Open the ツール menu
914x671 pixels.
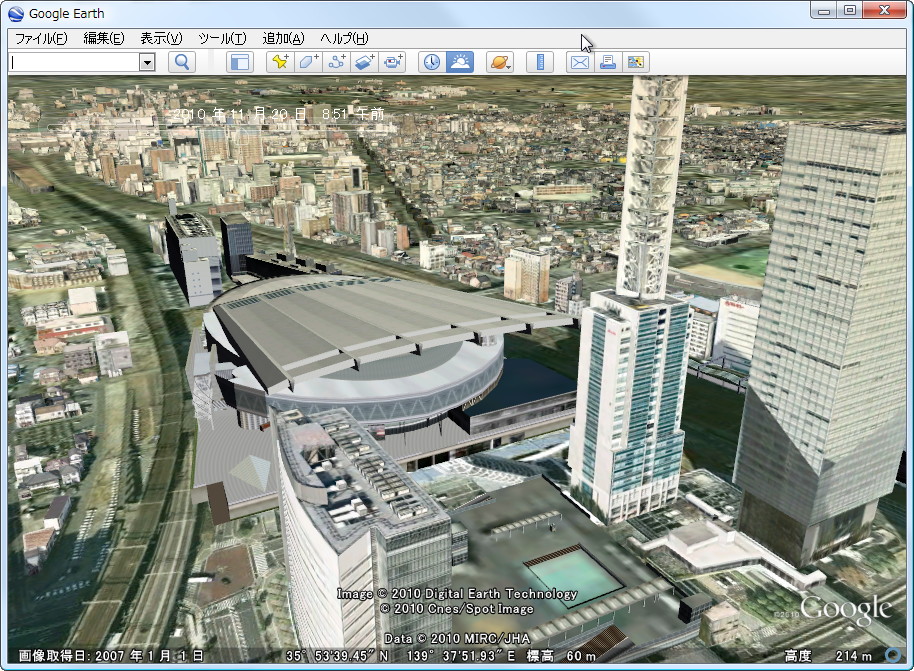coord(222,37)
